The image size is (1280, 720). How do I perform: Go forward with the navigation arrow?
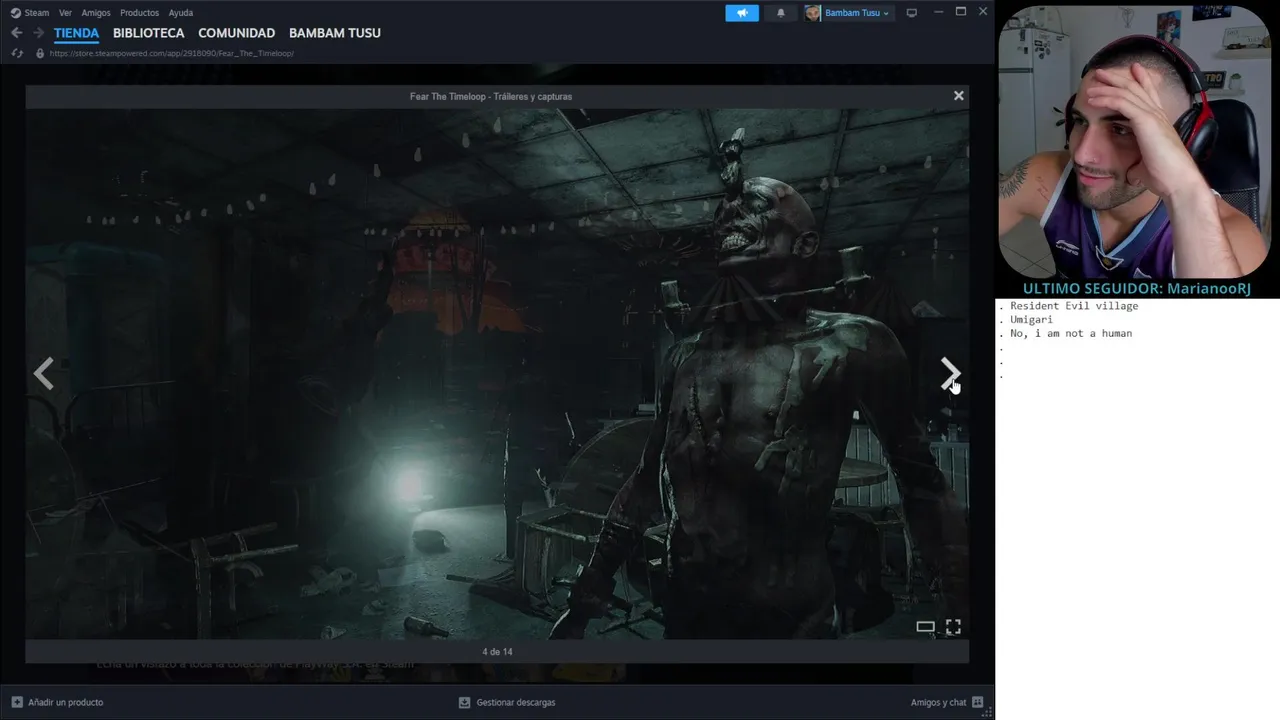click(x=38, y=33)
